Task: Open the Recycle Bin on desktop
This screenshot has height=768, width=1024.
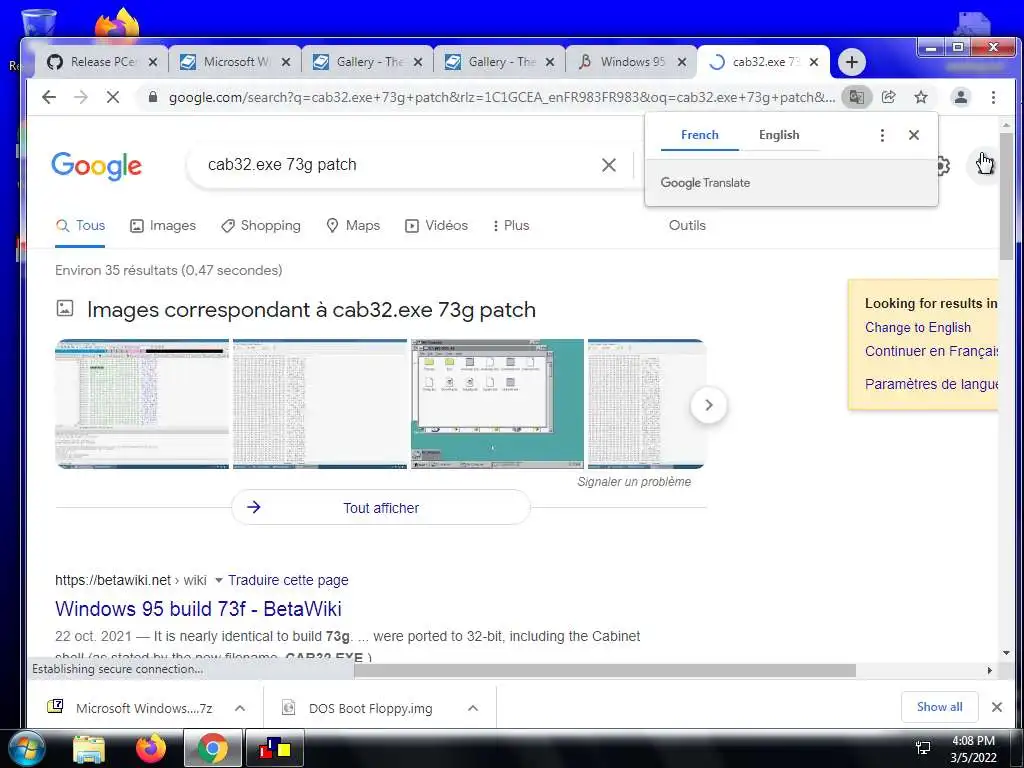Action: tap(39, 23)
